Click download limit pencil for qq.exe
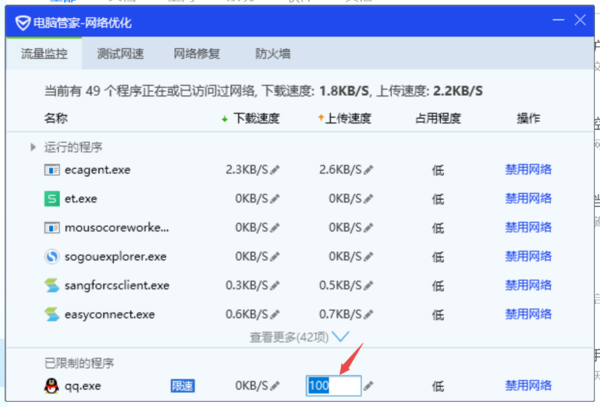The width and height of the screenshot is (600, 407). point(275,385)
